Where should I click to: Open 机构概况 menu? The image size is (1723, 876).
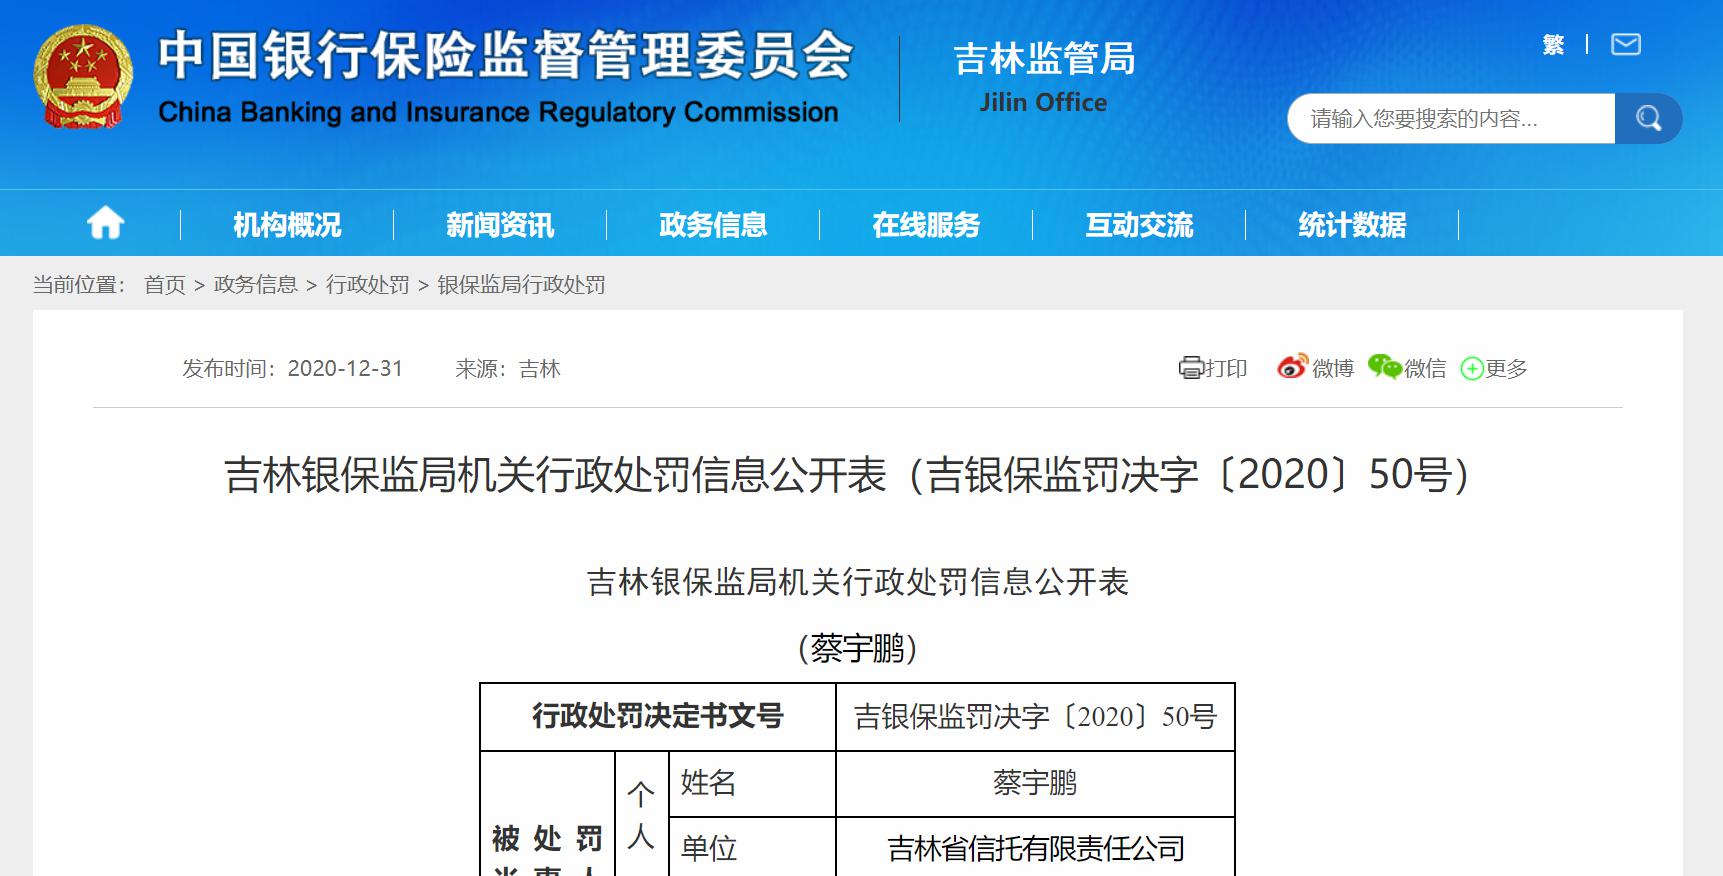(x=287, y=225)
